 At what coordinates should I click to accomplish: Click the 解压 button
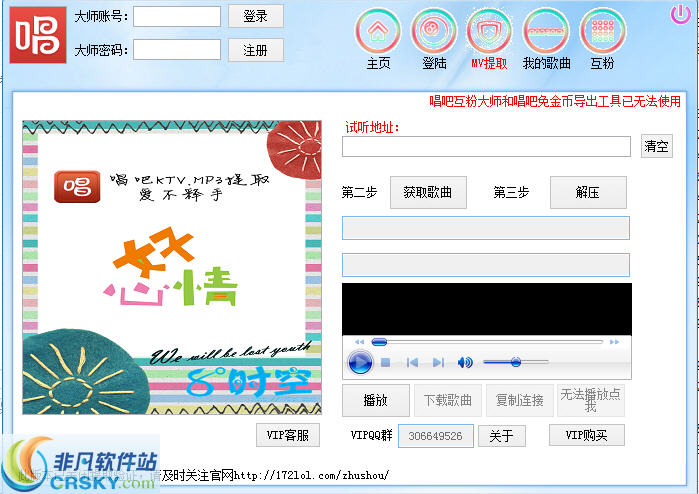pos(588,192)
